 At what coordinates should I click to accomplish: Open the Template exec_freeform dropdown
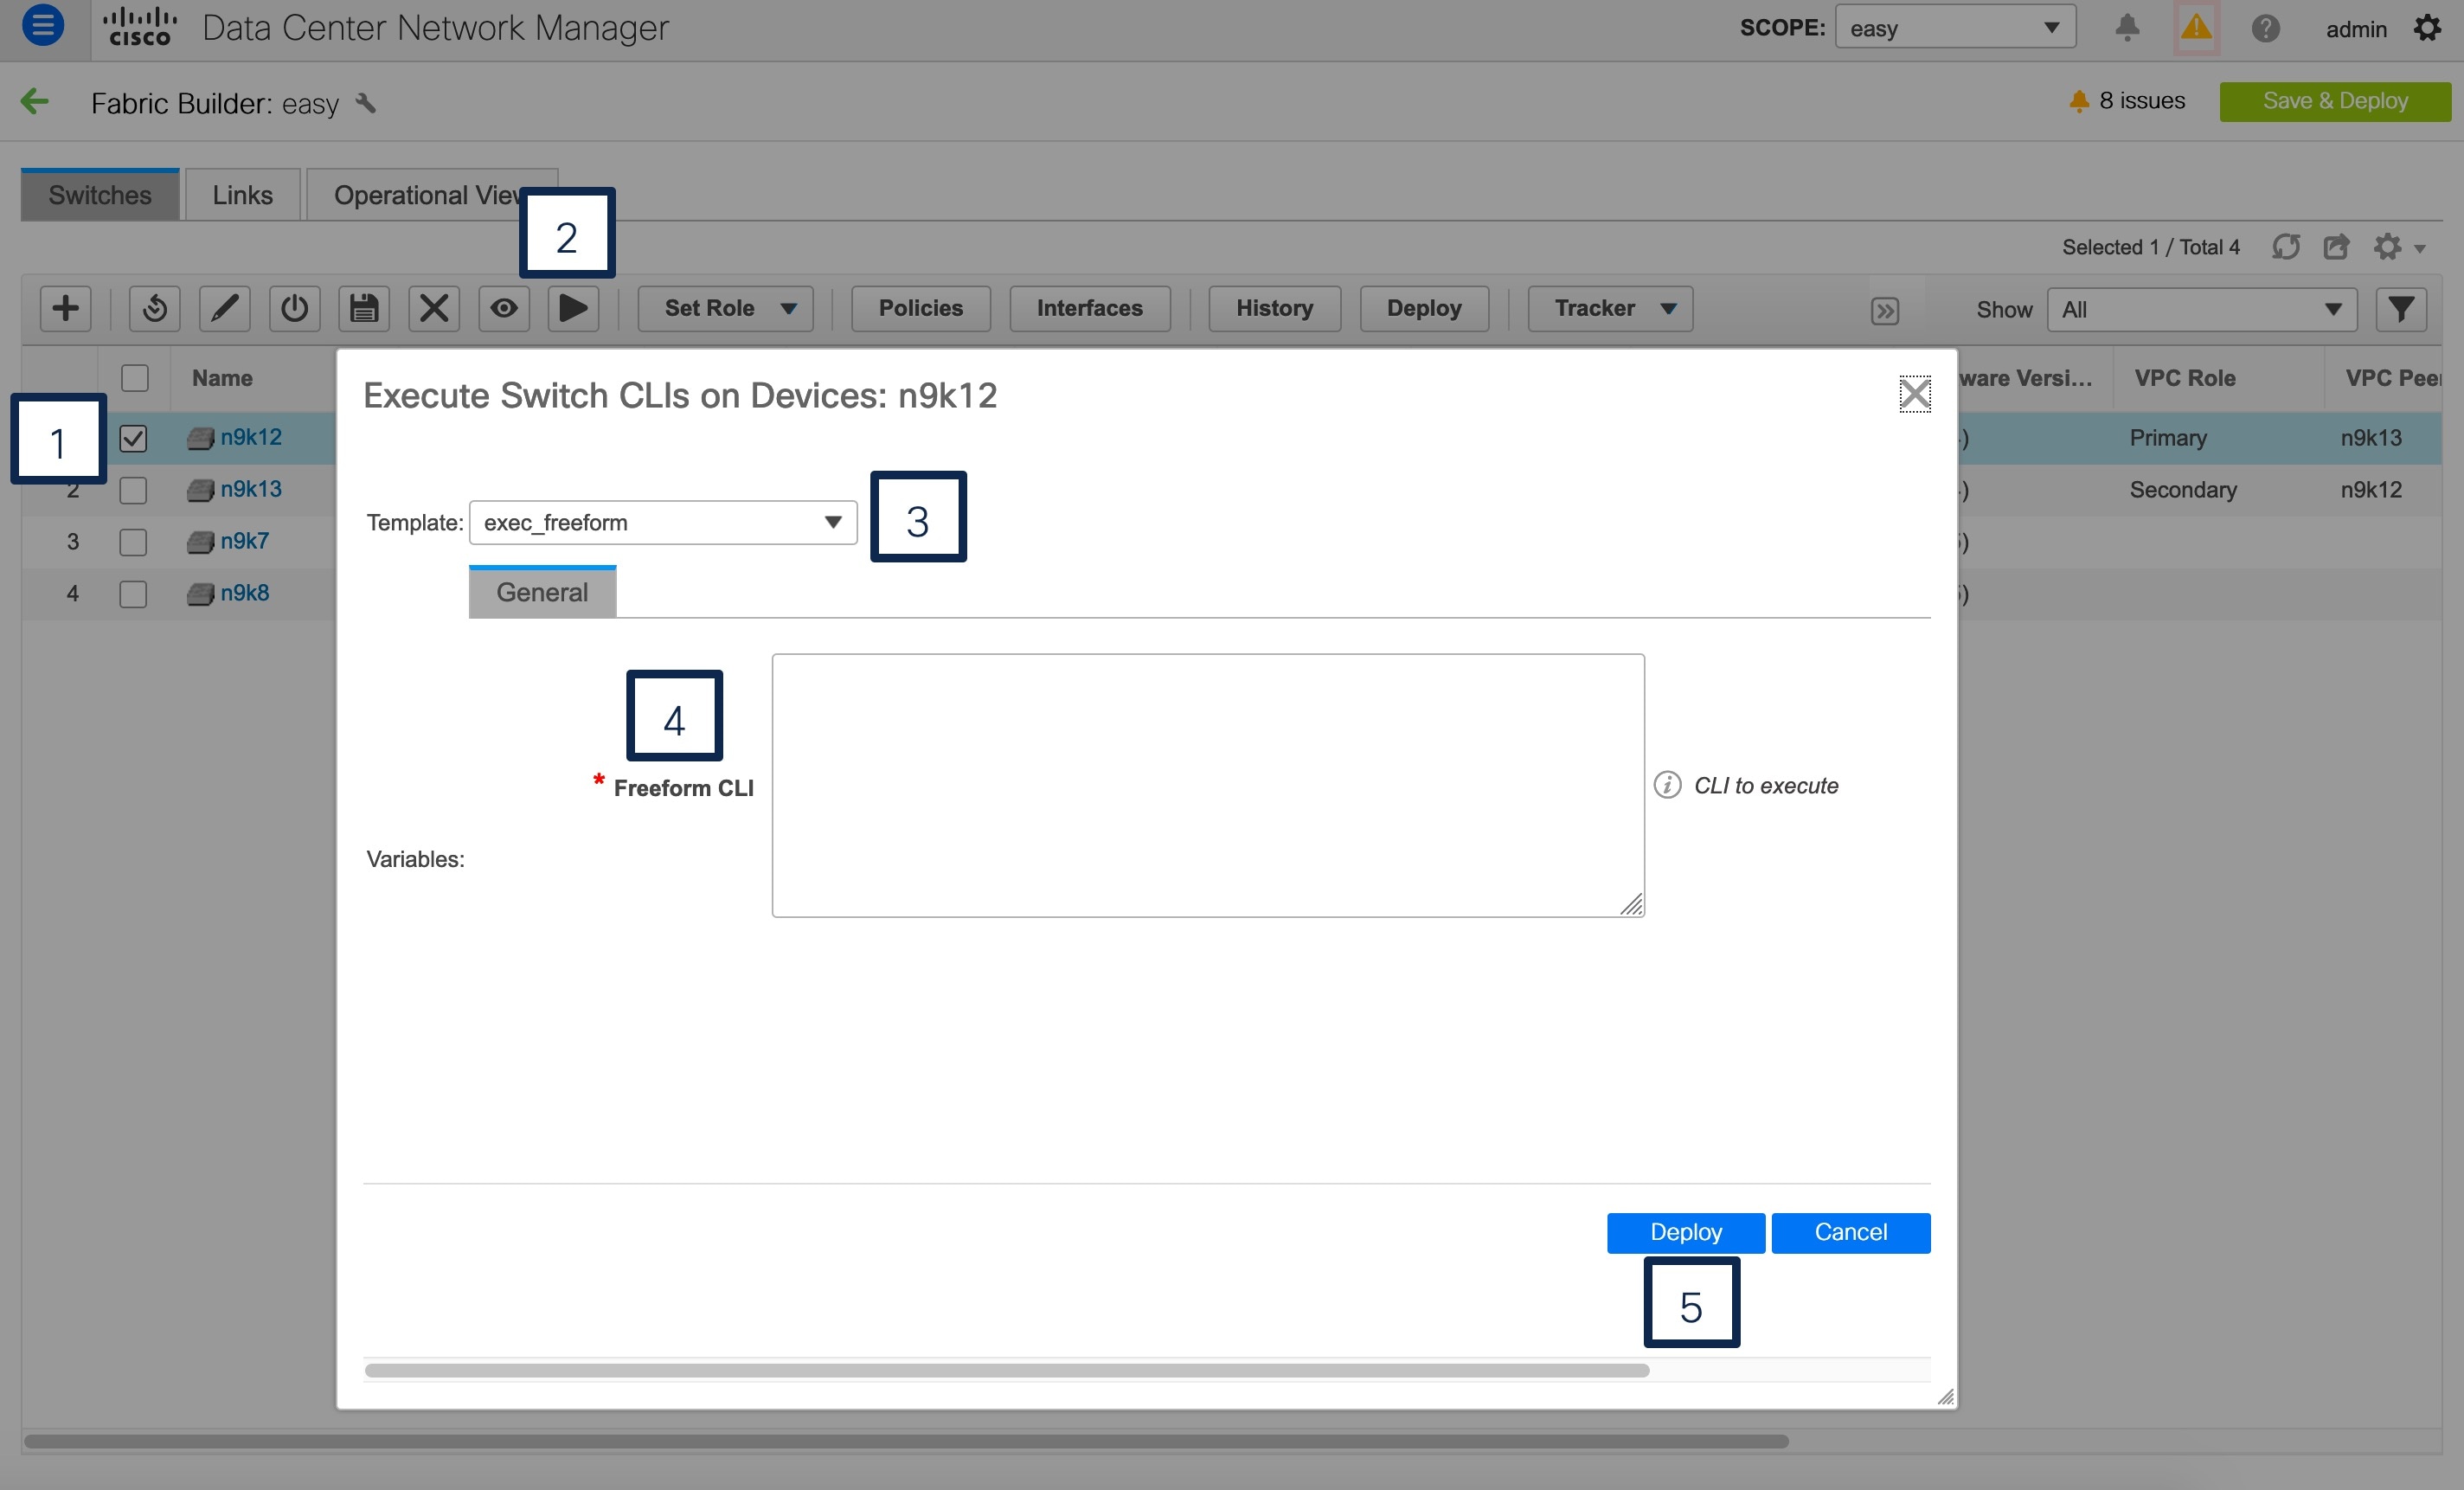click(663, 522)
